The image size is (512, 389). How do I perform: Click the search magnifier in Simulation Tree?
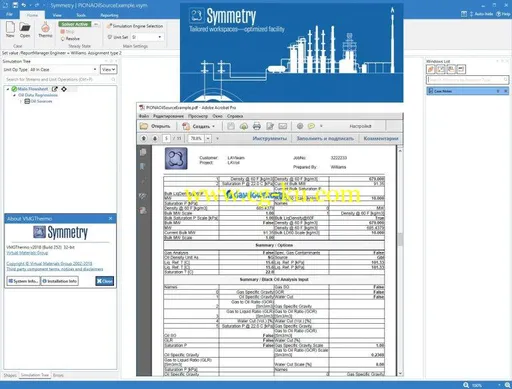click(113, 79)
